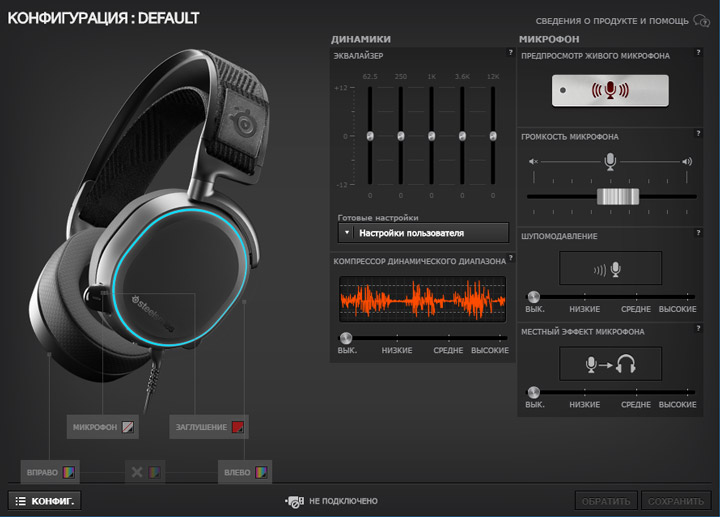Click the noise cancellation microphone graphic

pyautogui.click(x=610, y=268)
